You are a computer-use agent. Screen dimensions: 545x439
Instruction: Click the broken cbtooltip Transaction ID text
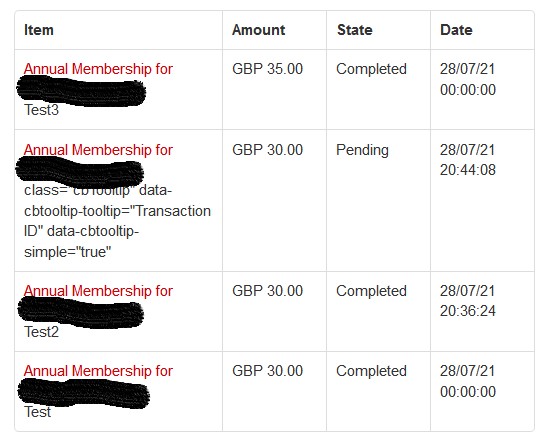click(117, 221)
